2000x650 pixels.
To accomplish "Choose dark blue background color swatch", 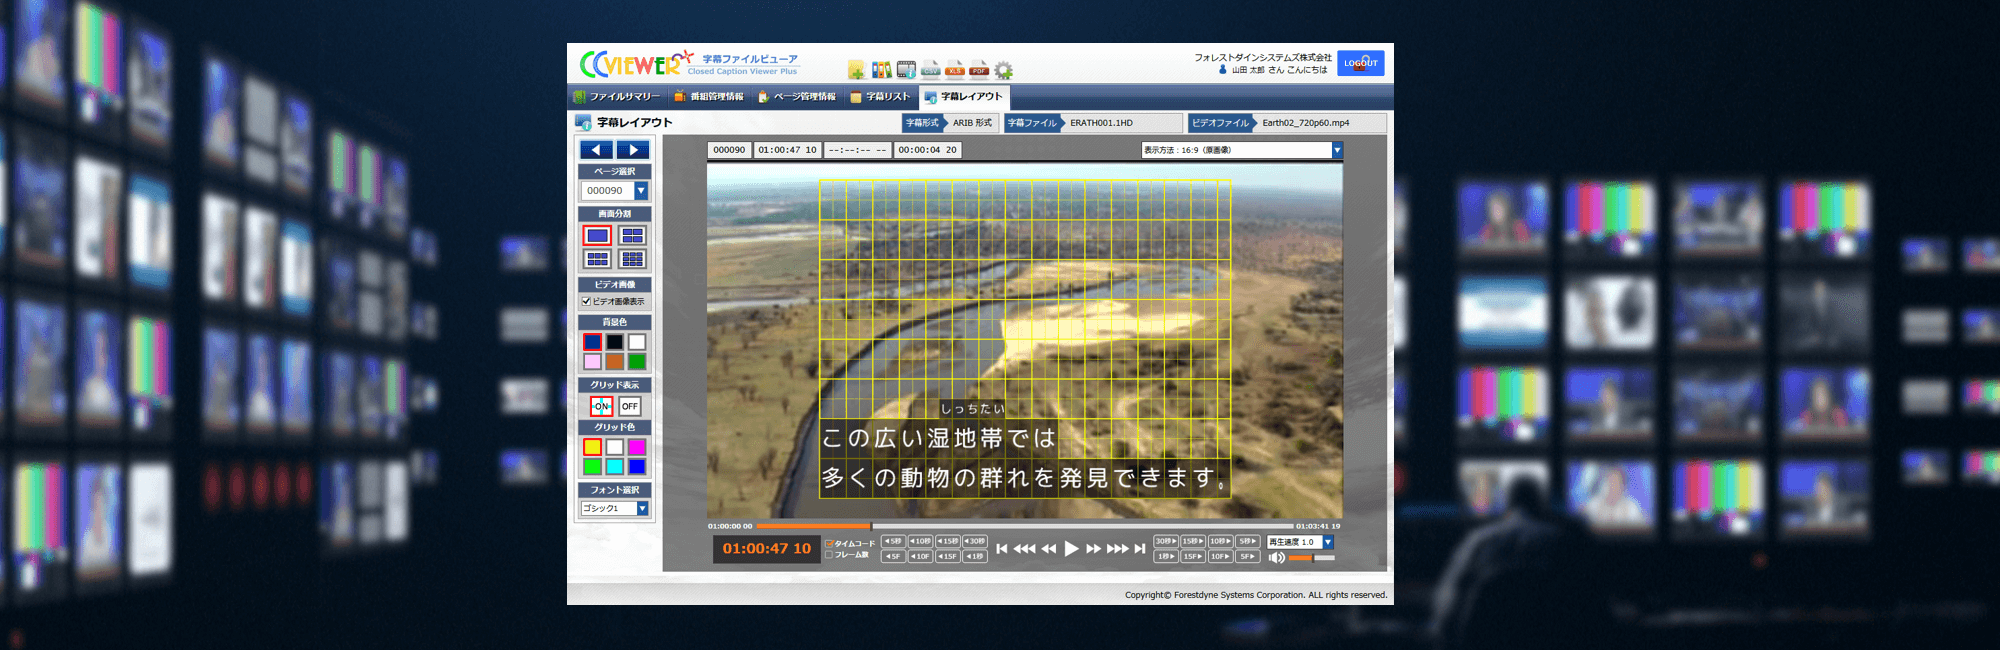I will [x=593, y=342].
